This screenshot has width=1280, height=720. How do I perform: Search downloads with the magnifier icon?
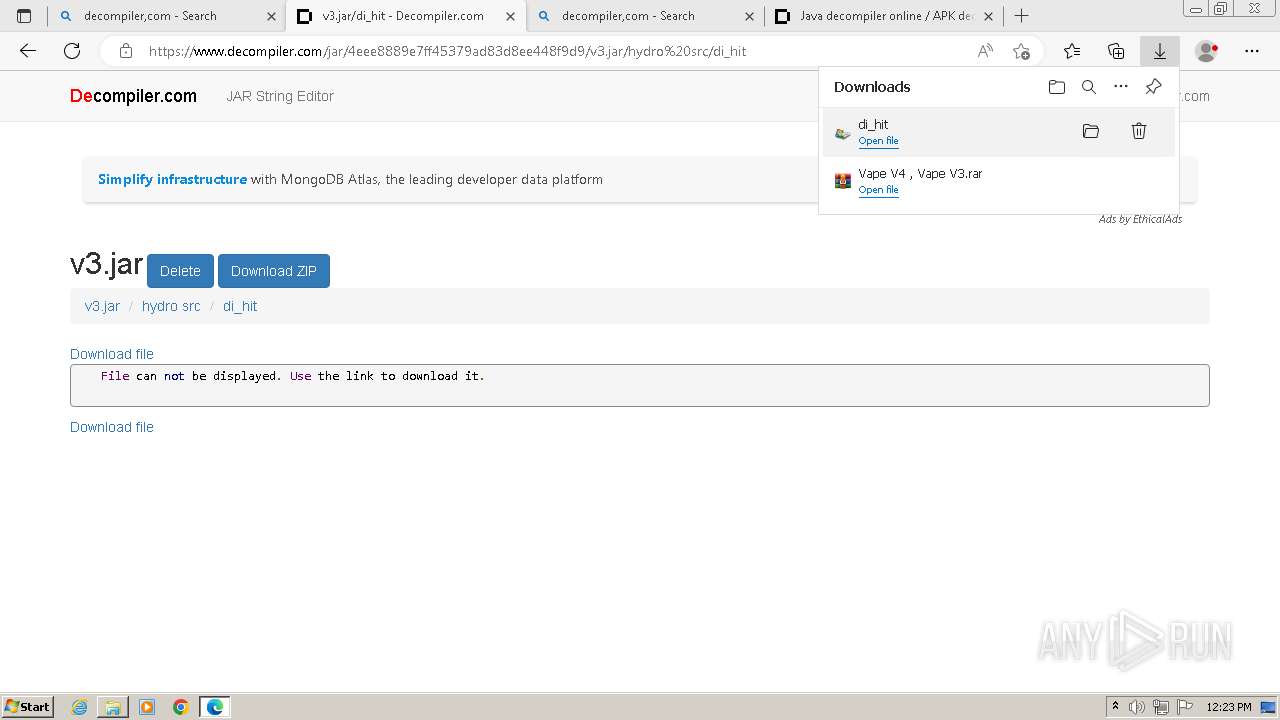tap(1089, 87)
